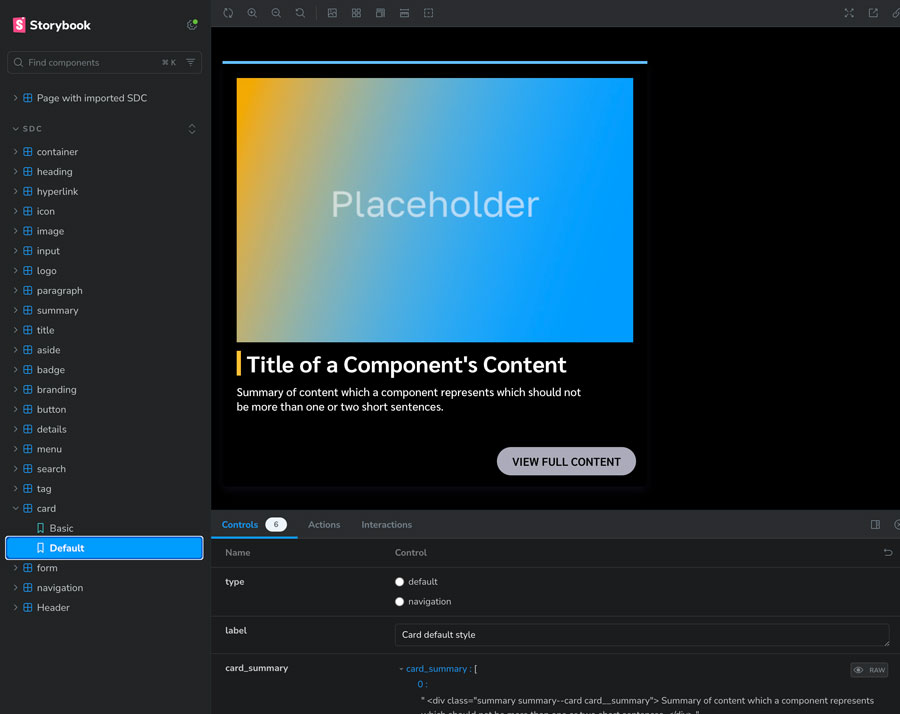This screenshot has height=714, width=900.
Task: Open the Storybook settings gear menu
Action: coord(192,25)
